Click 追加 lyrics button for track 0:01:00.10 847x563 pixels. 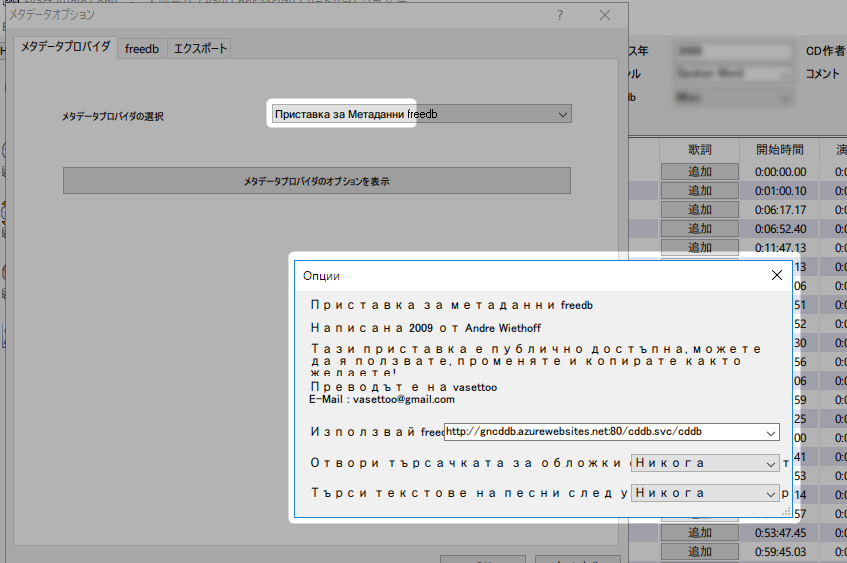pos(700,191)
